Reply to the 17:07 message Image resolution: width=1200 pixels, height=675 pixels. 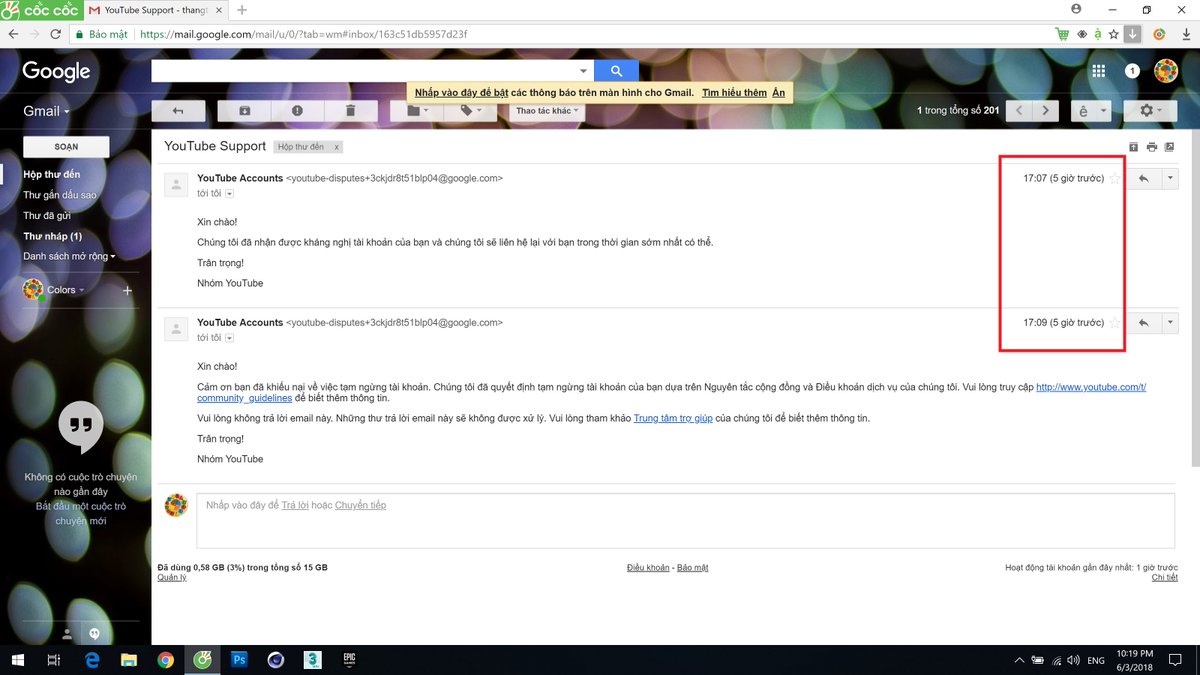[1144, 179]
